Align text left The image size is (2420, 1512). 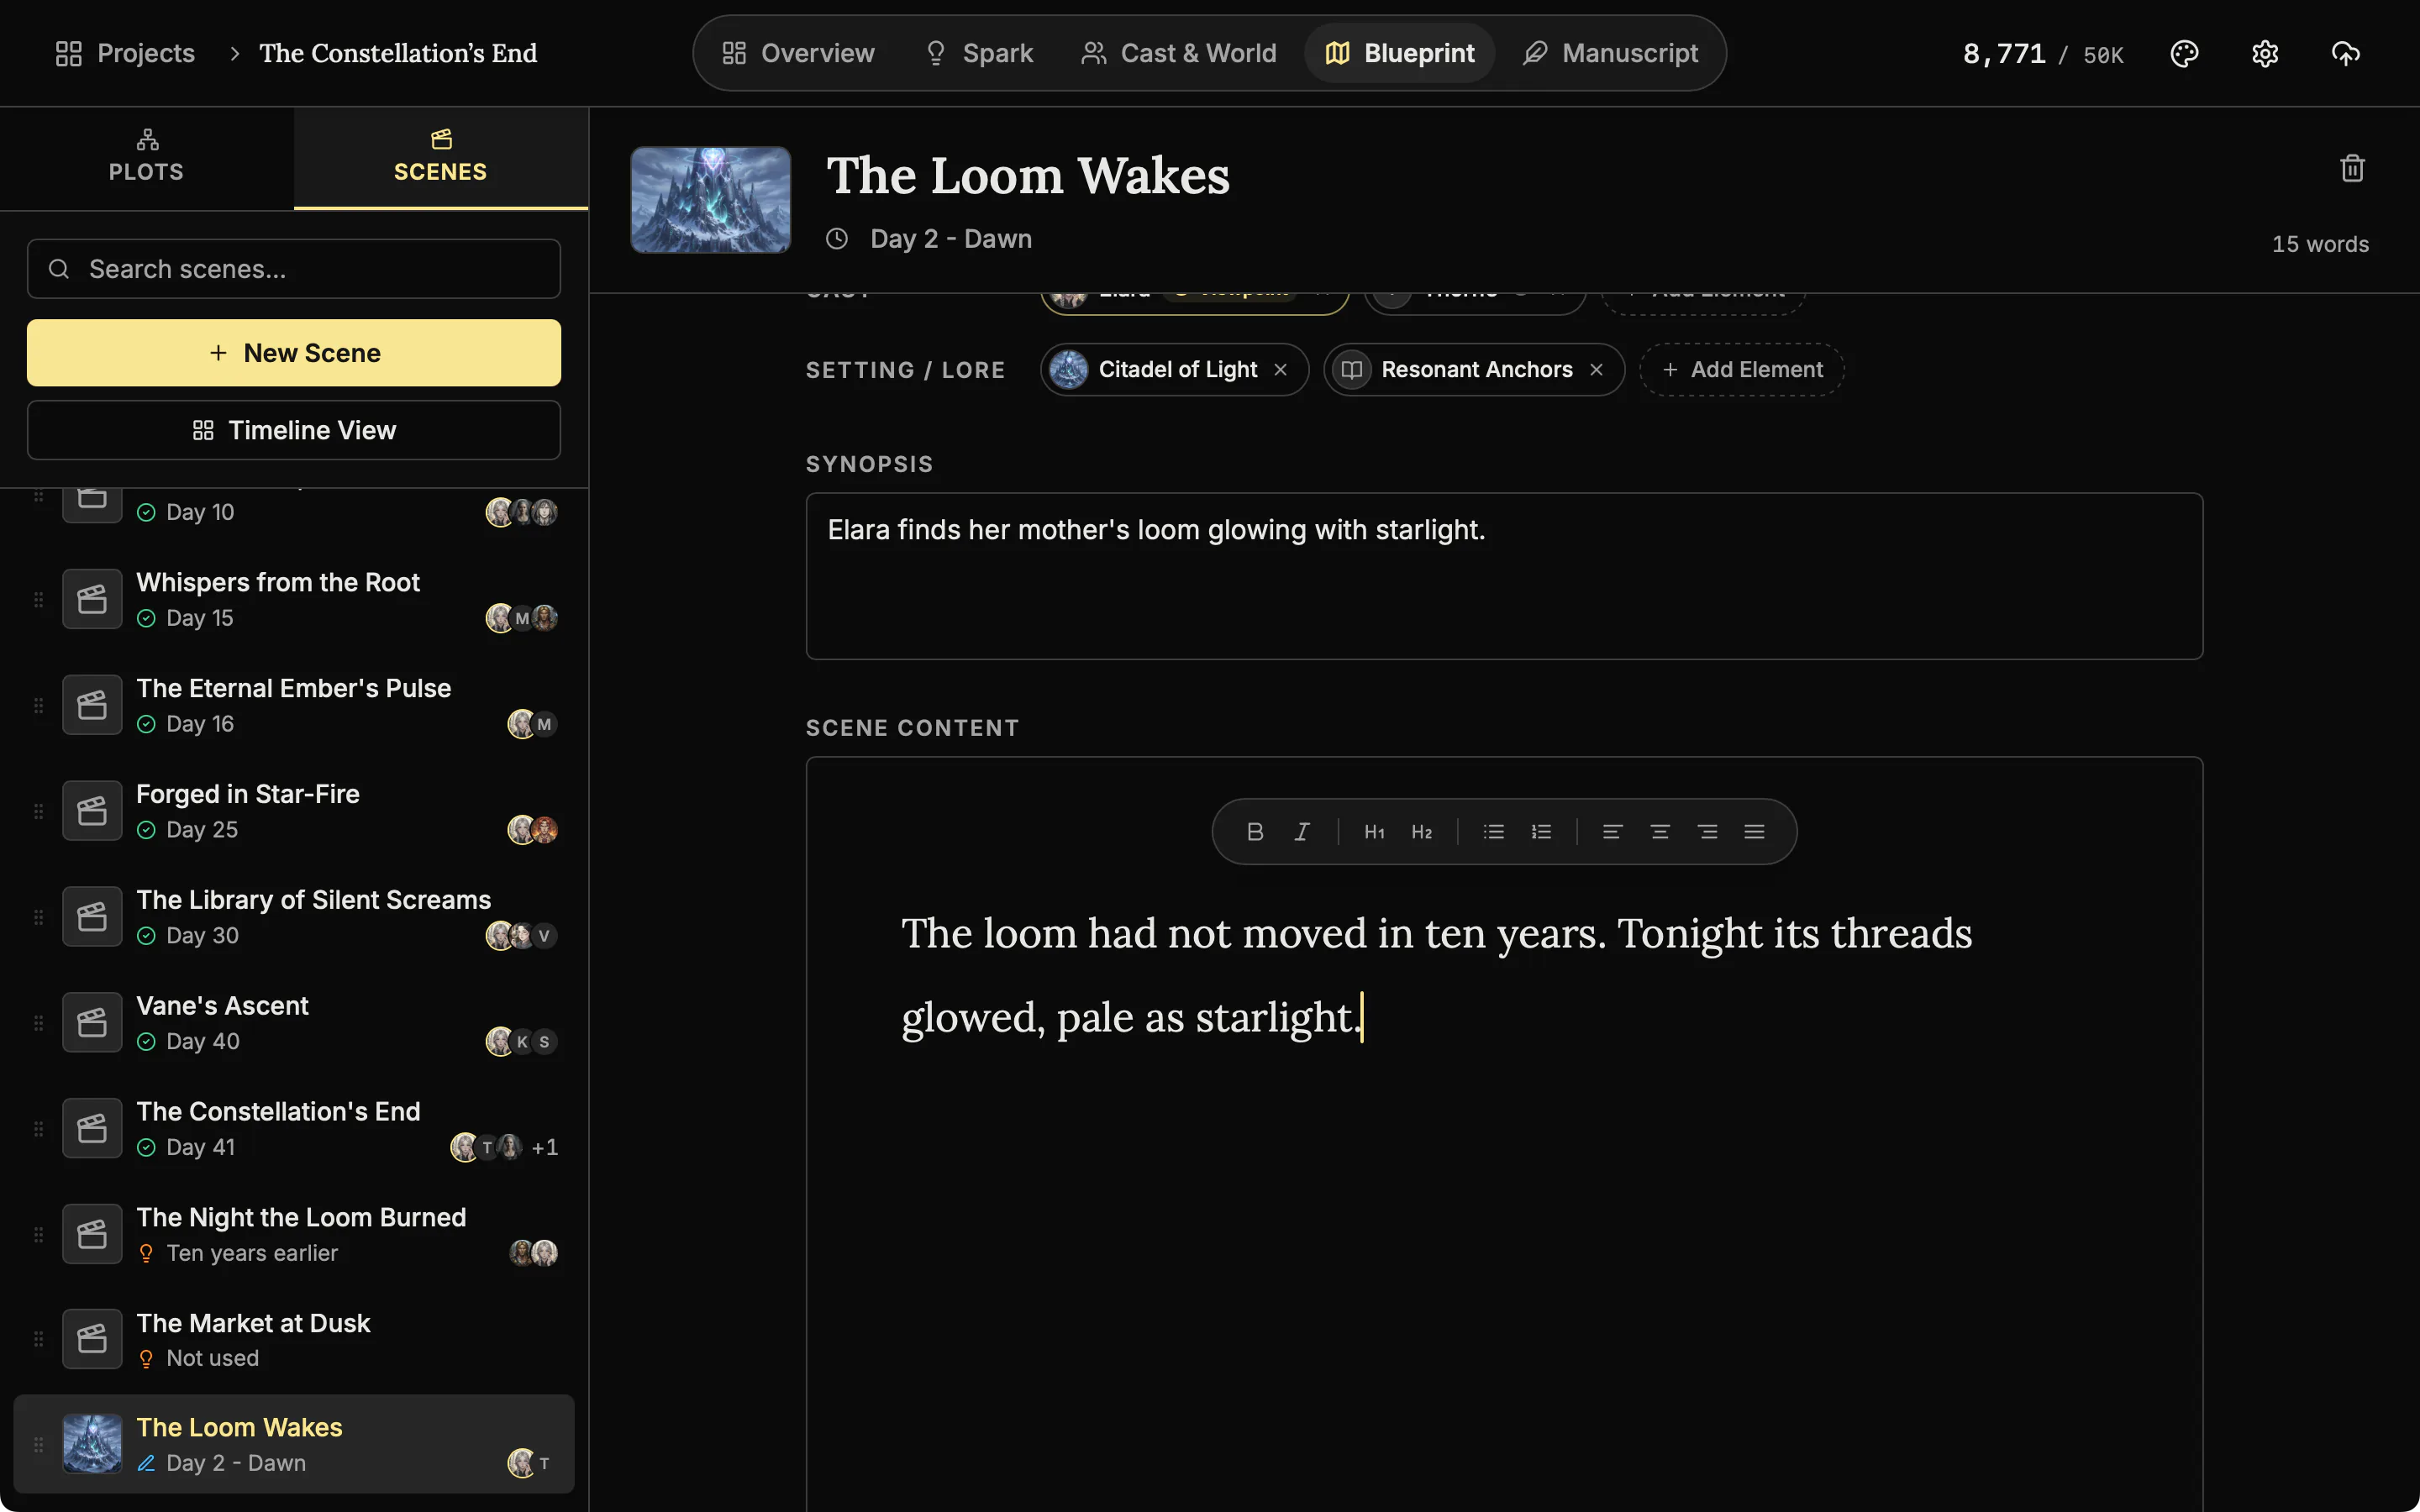pos(1612,831)
